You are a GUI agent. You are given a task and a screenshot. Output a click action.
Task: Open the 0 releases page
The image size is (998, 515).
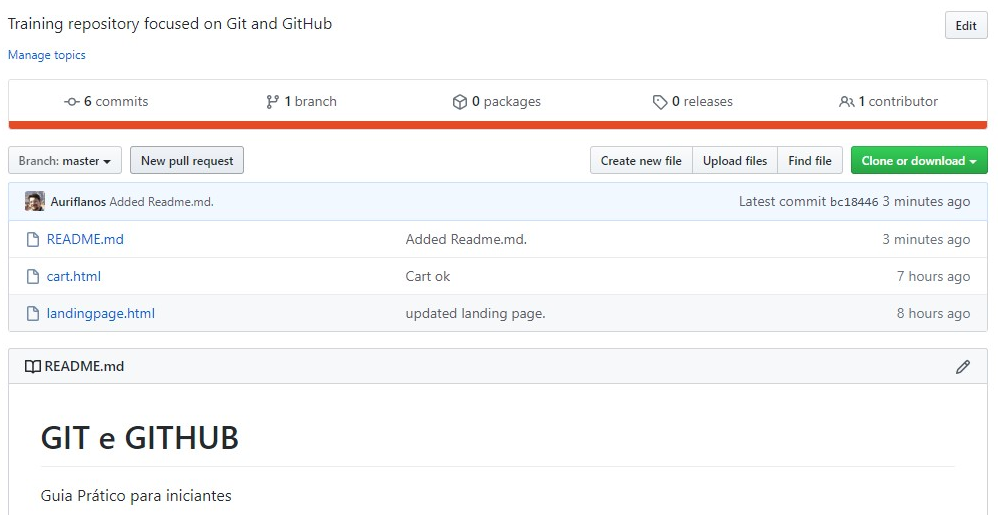click(693, 101)
